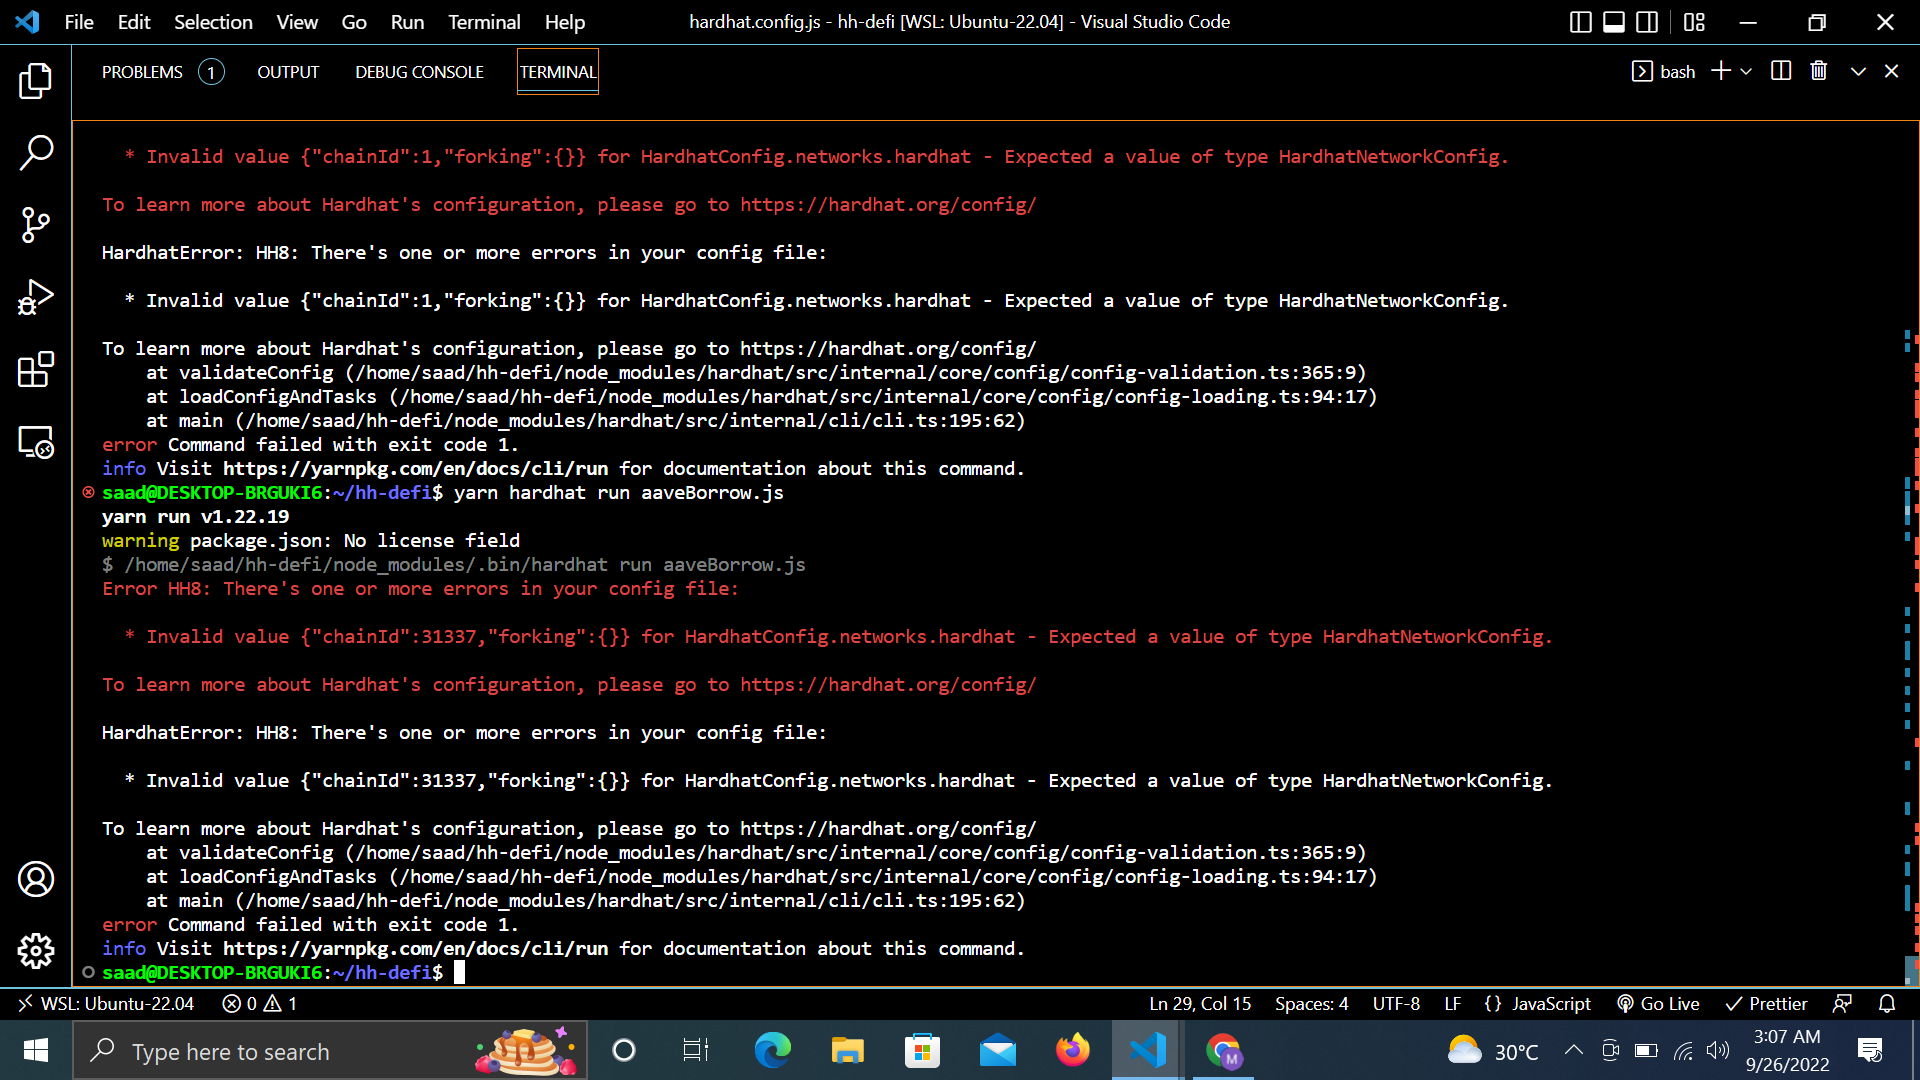Open the Terminal menu

484,22
